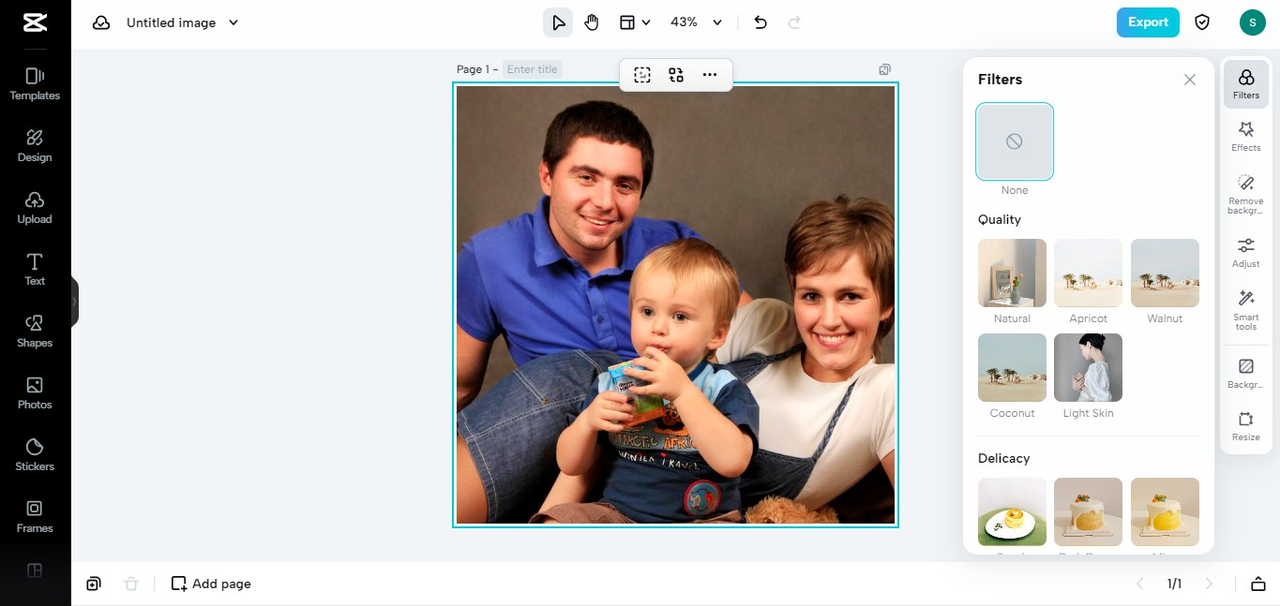The width and height of the screenshot is (1280, 606).
Task: Click the bottom sidebar layout icon
Action: pyautogui.click(x=35, y=571)
